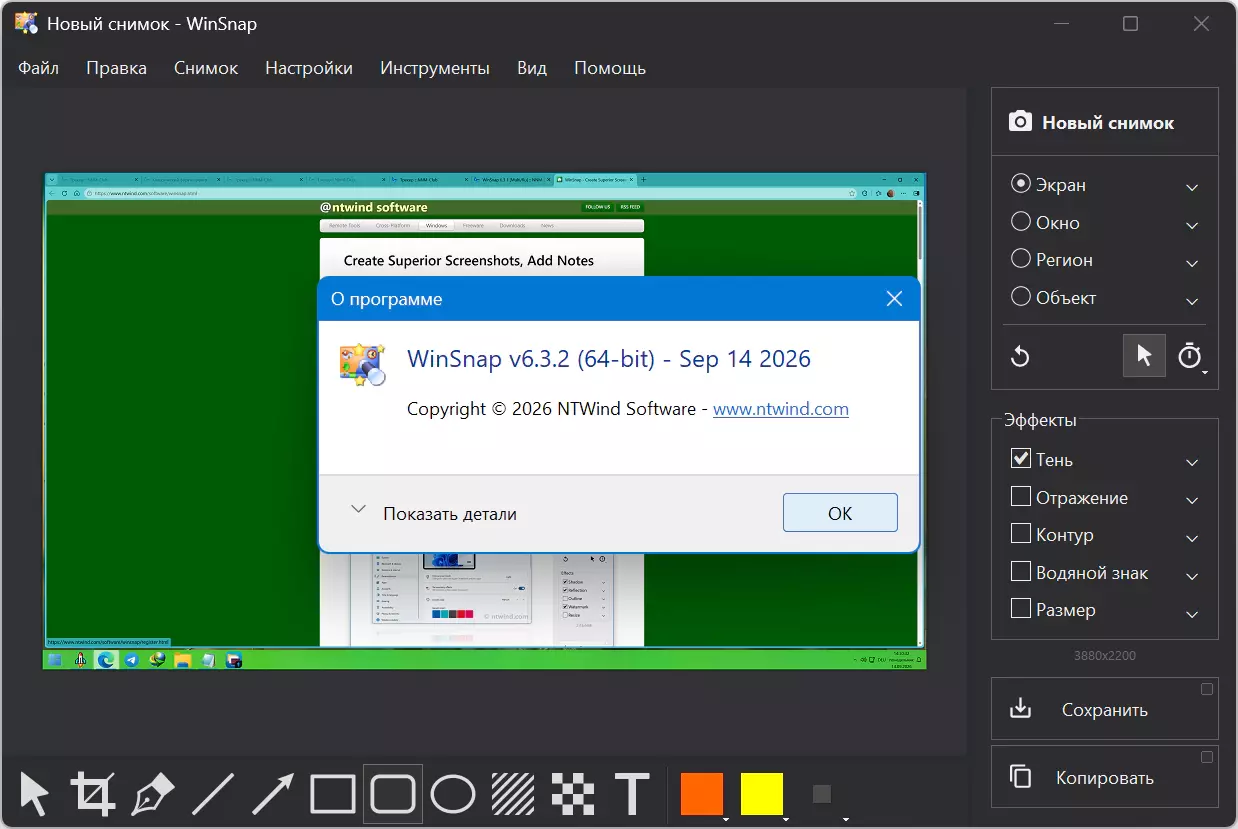Select the Arrow line tool
1238x829 pixels.
tap(272, 794)
